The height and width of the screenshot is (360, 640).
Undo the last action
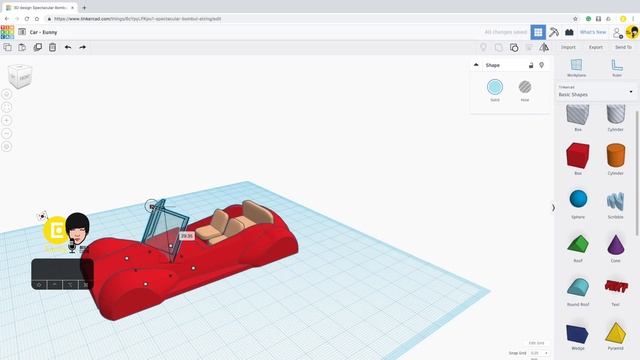[68, 47]
